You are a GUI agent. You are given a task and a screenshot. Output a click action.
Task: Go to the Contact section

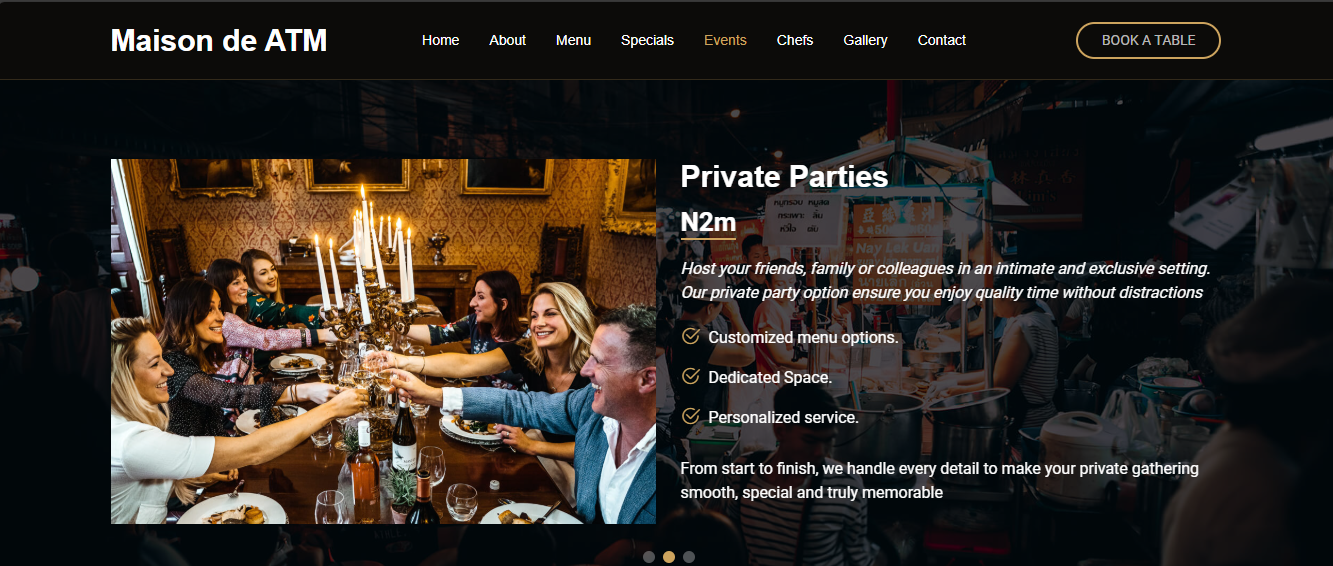click(x=942, y=40)
